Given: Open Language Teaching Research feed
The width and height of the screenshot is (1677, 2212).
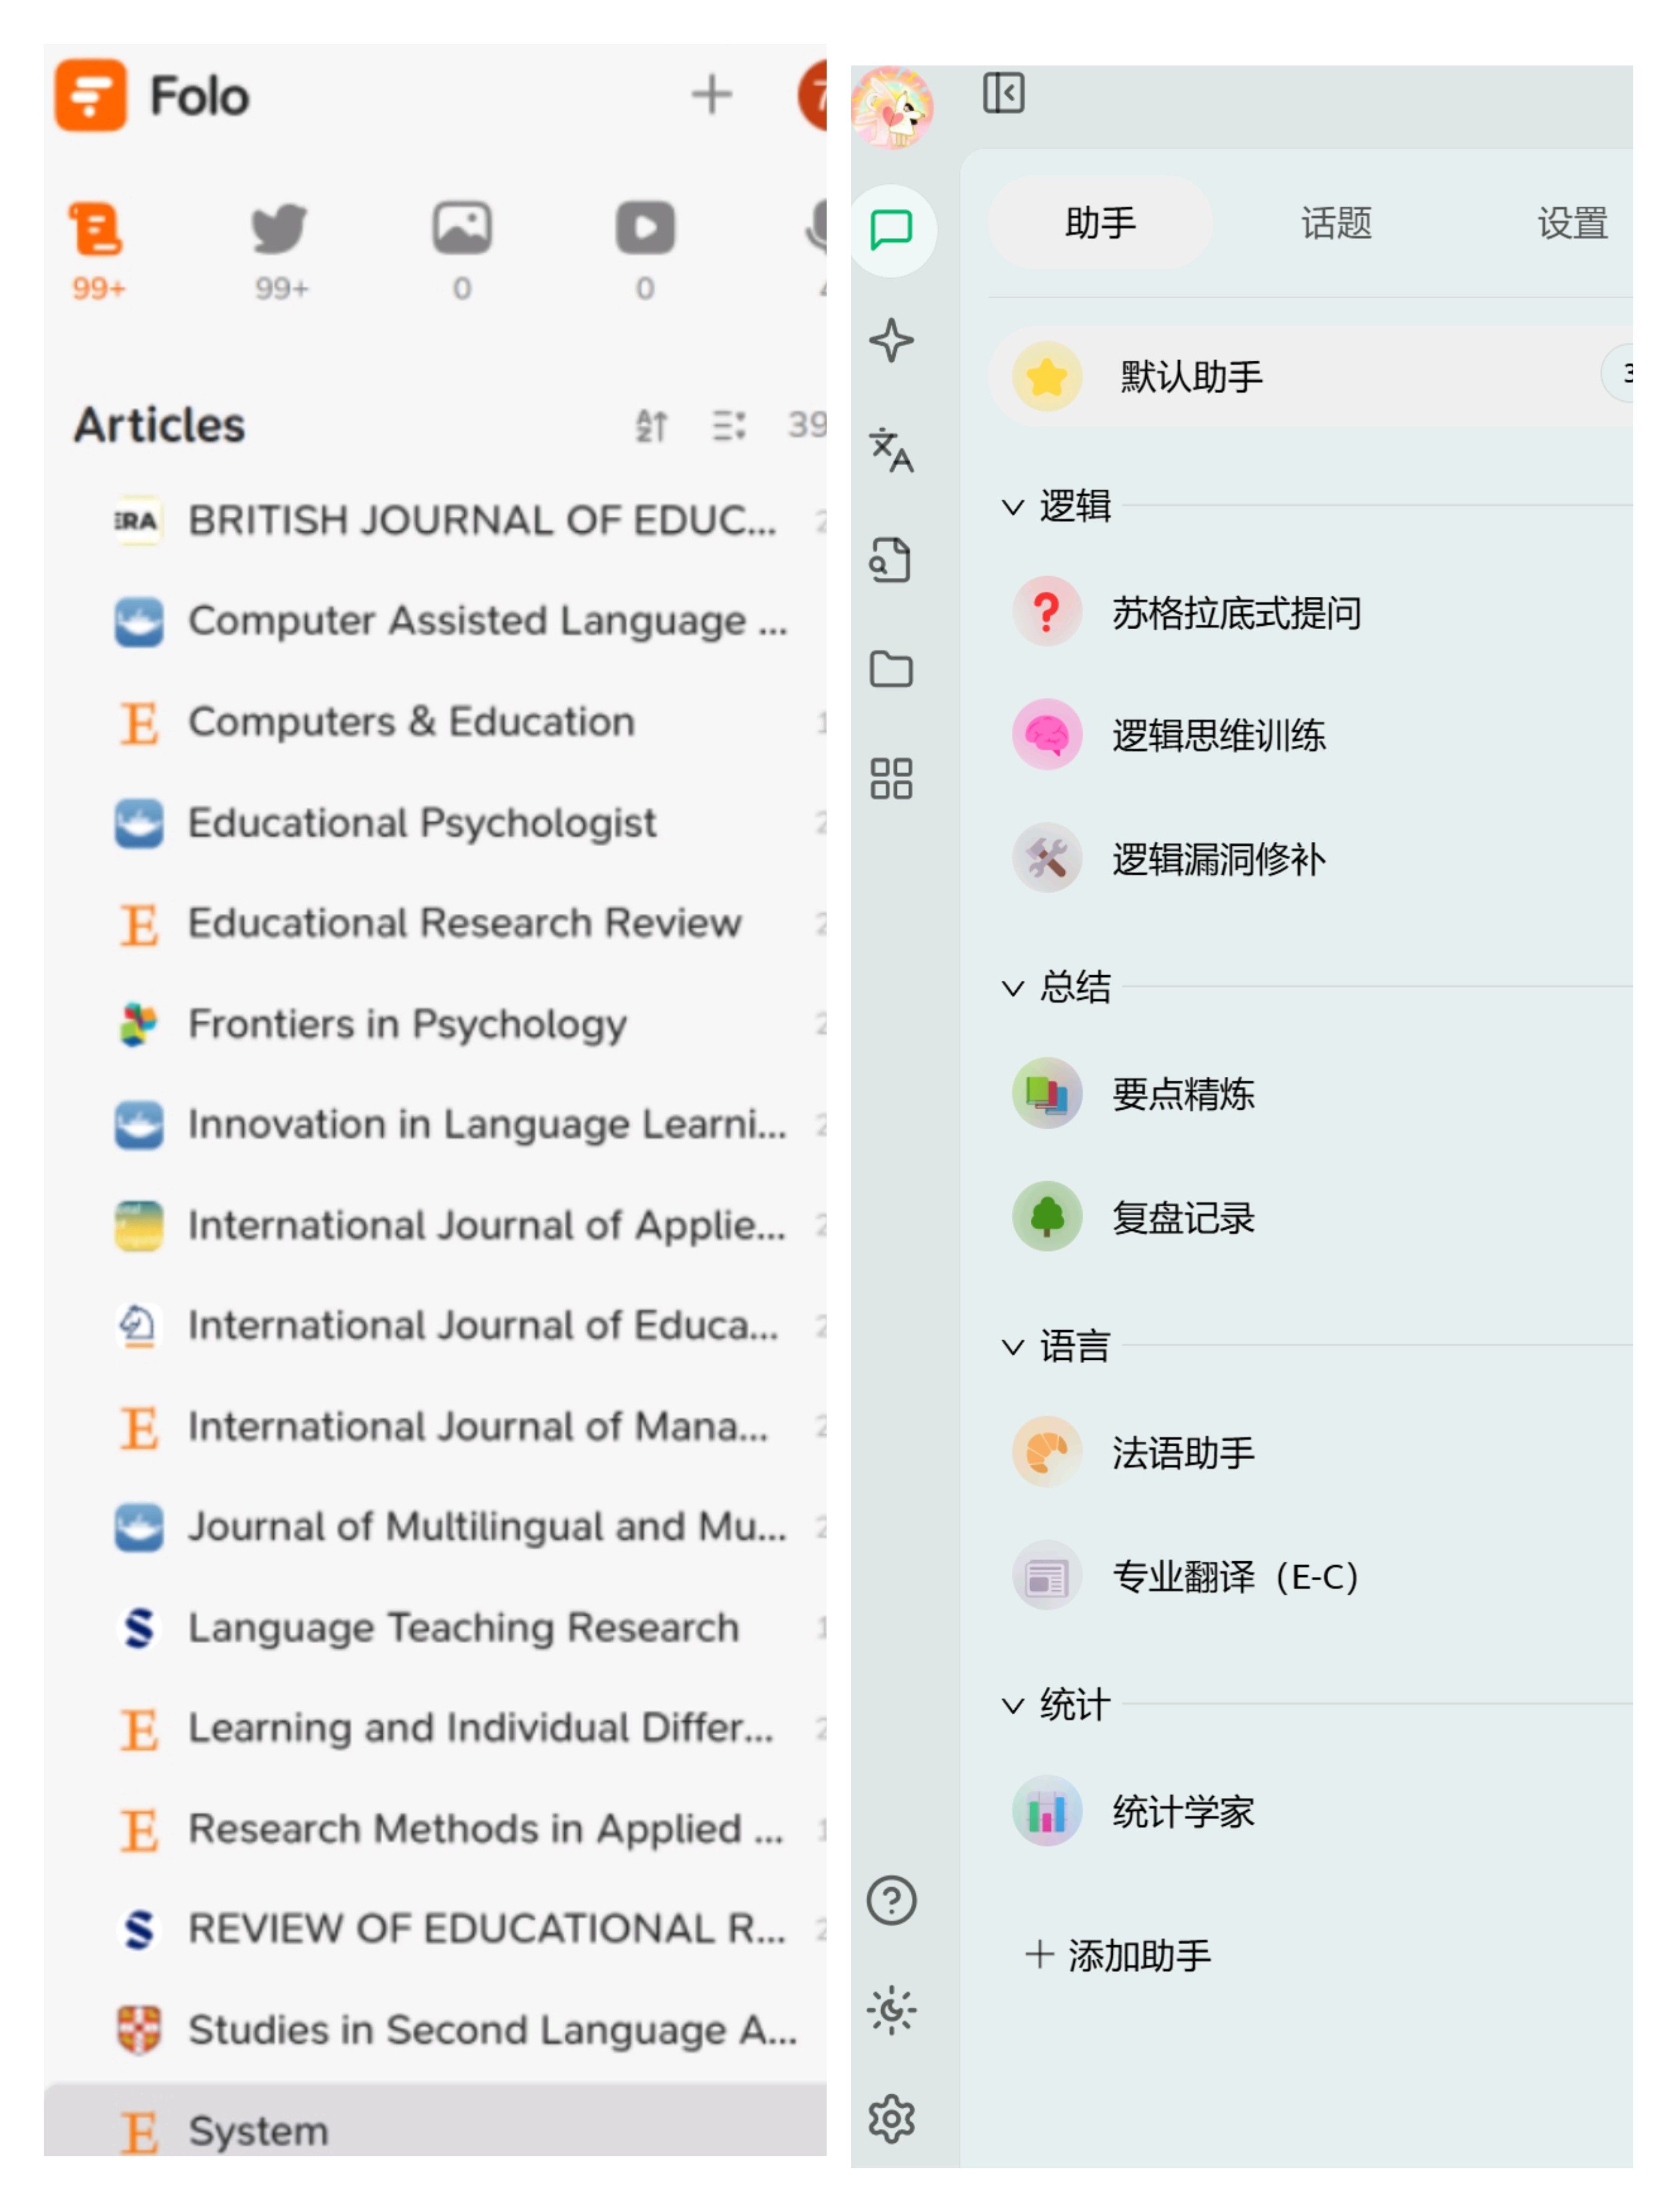Looking at the screenshot, I should point(435,1628).
